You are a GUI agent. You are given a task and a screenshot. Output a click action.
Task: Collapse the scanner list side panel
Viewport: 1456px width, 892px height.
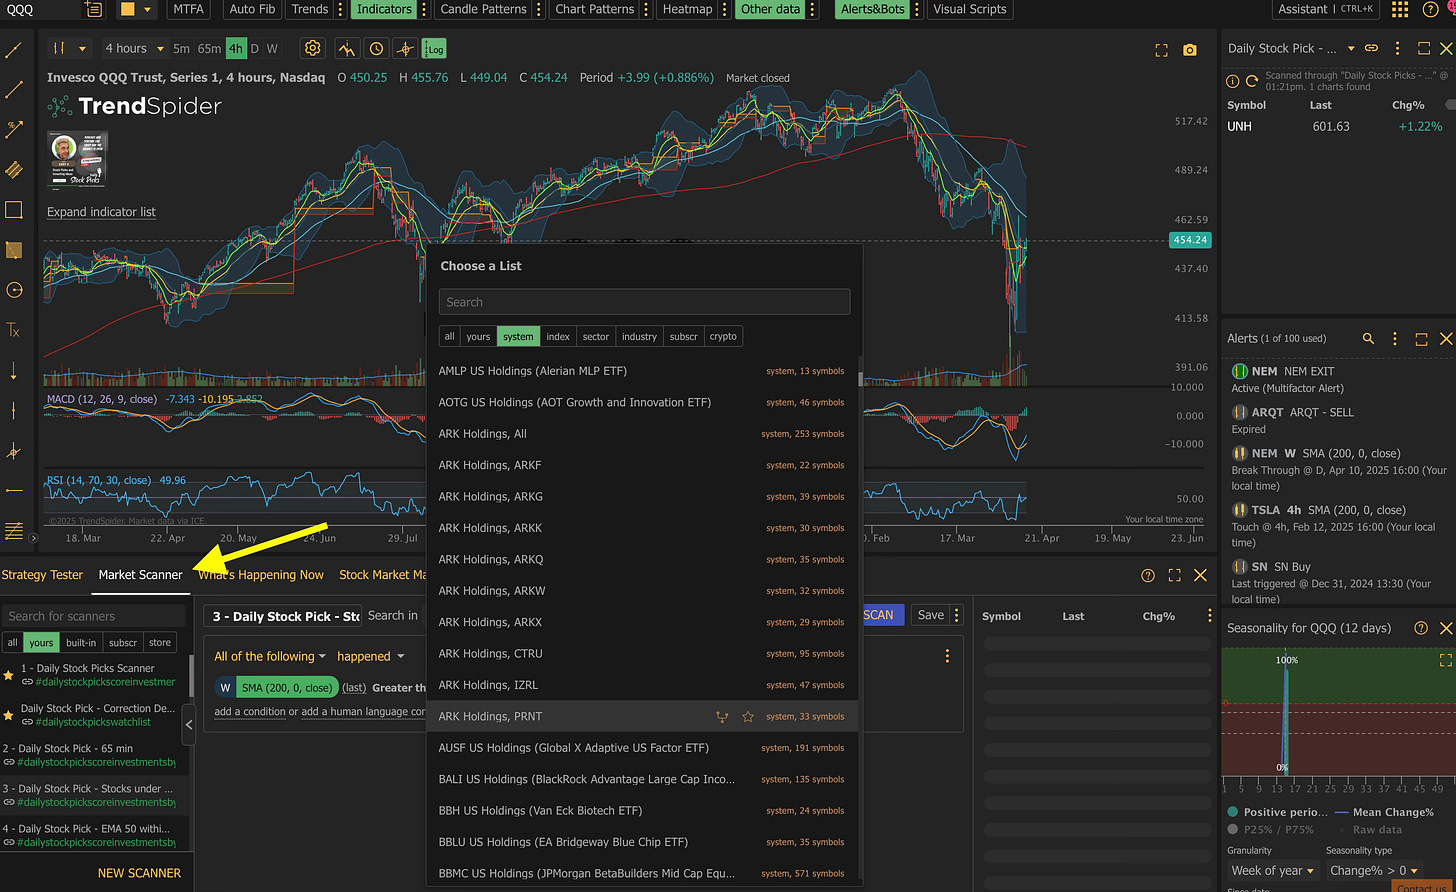point(188,726)
